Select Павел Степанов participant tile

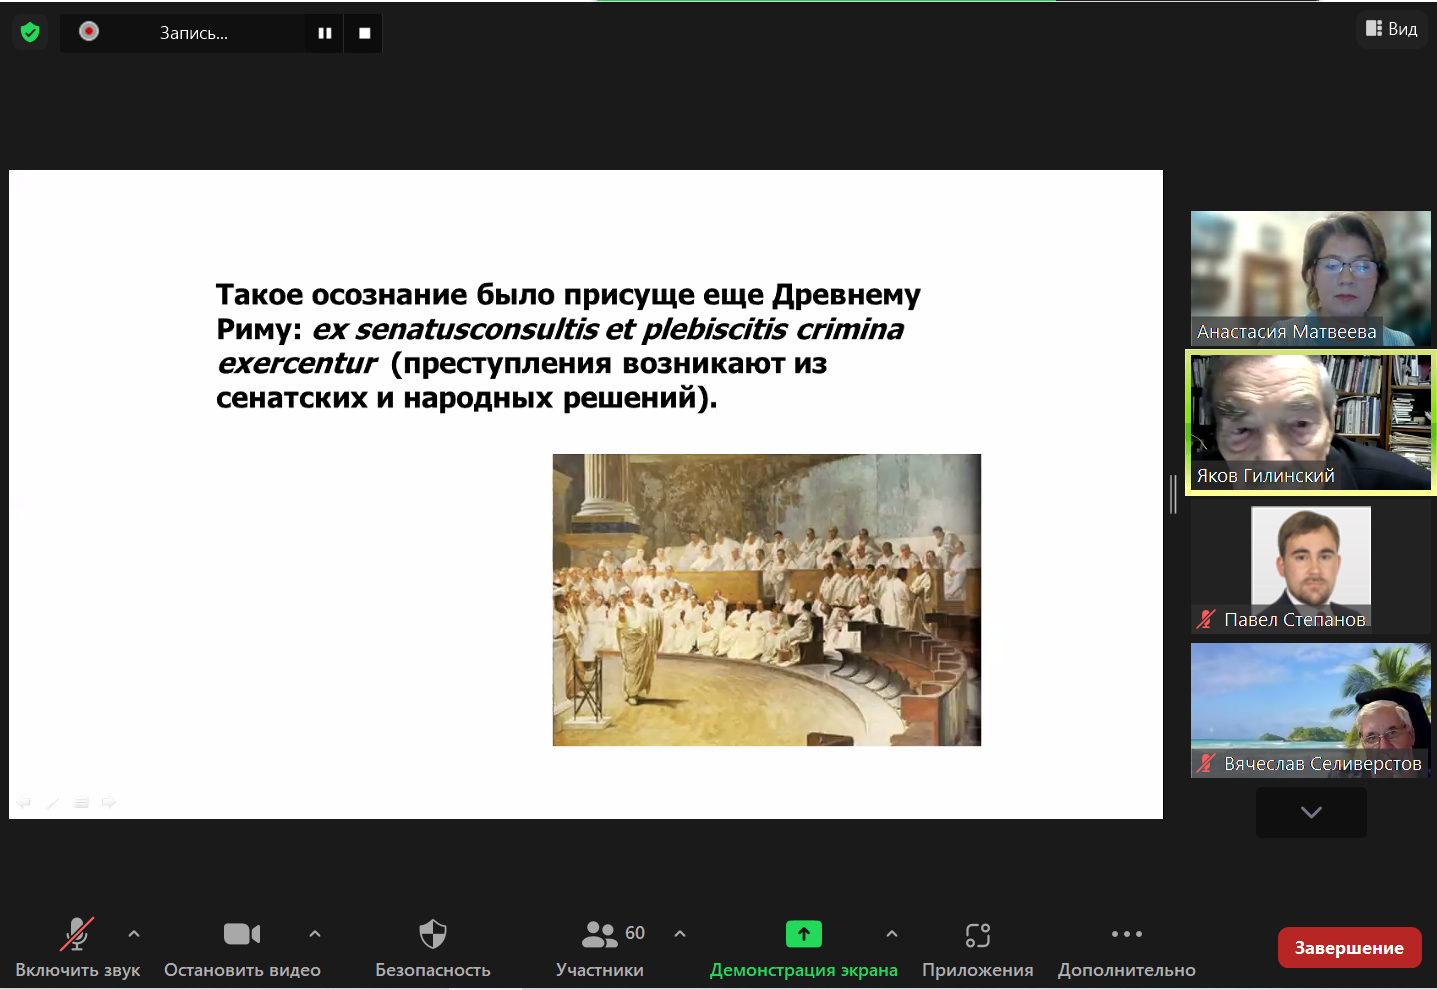[1310, 566]
